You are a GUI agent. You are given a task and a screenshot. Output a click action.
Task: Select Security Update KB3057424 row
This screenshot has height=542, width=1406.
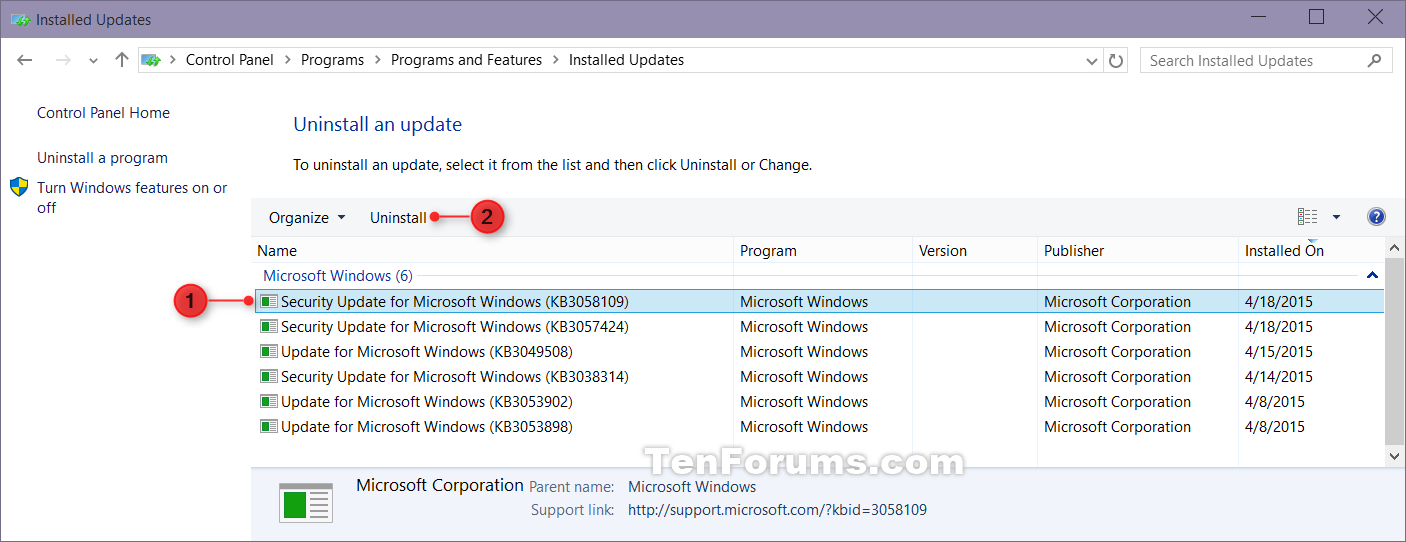click(819, 326)
